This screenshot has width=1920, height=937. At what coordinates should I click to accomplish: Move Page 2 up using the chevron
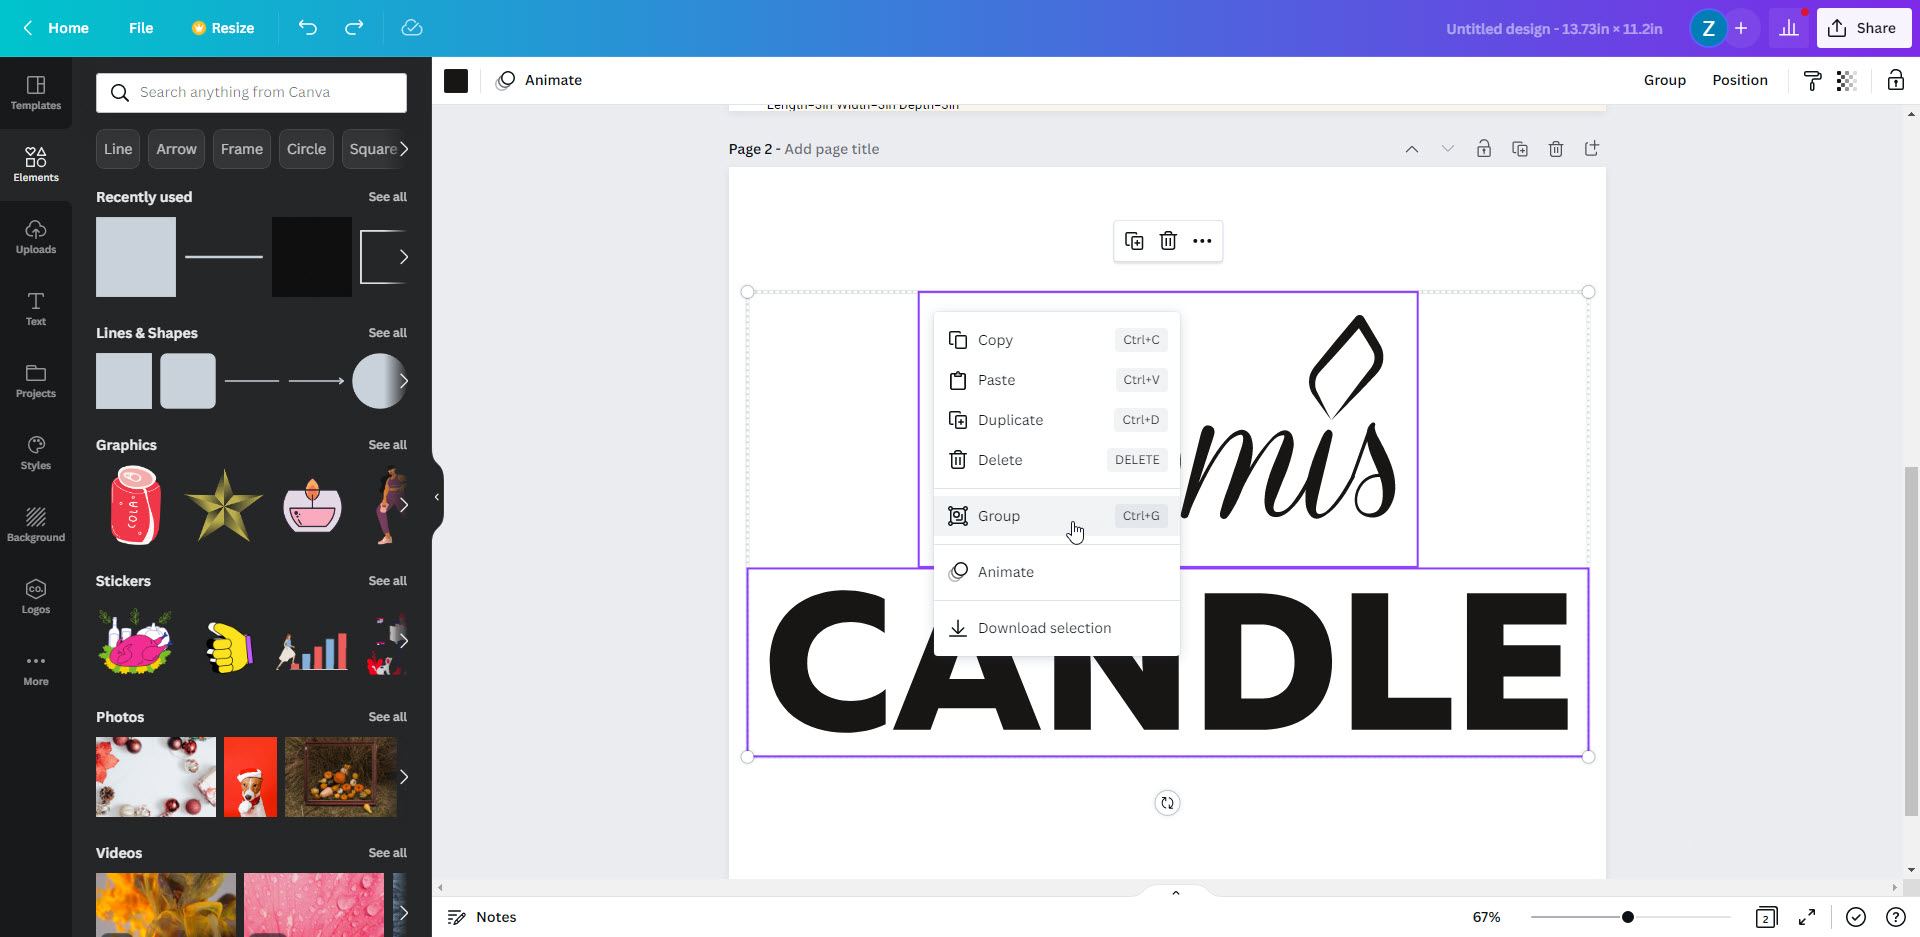[1412, 148]
